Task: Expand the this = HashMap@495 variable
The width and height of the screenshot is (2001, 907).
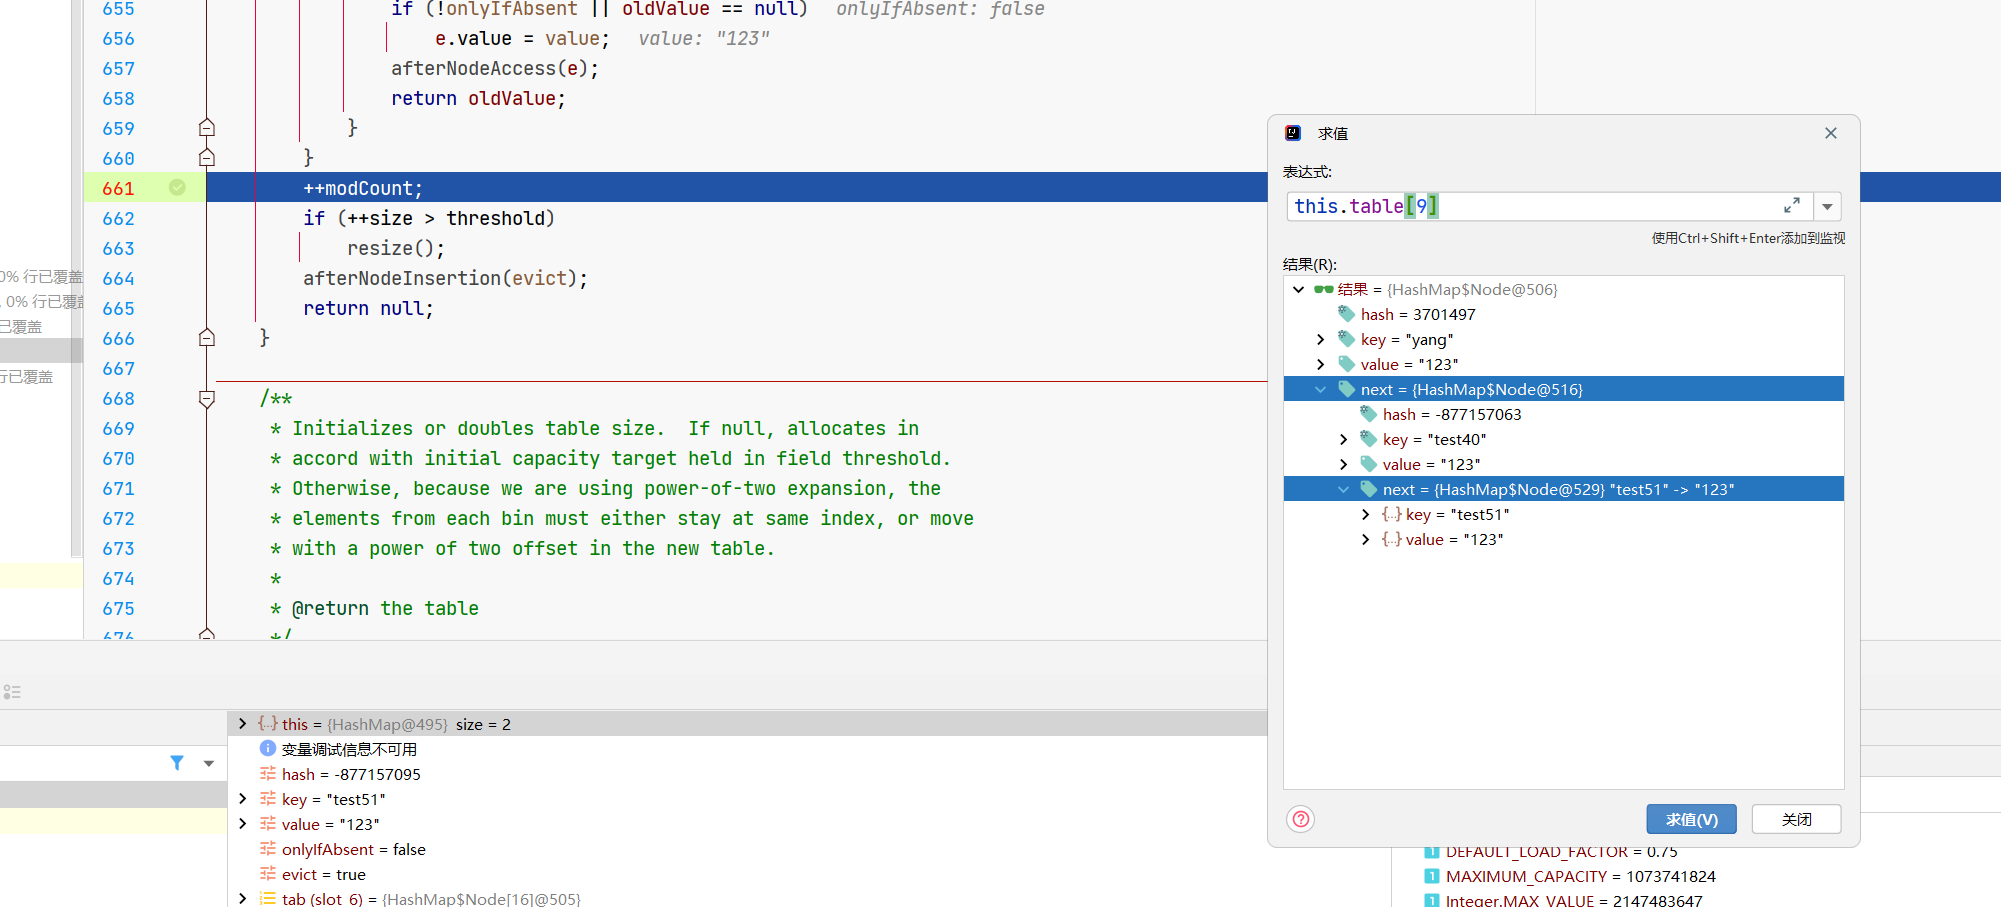Action: click(242, 724)
